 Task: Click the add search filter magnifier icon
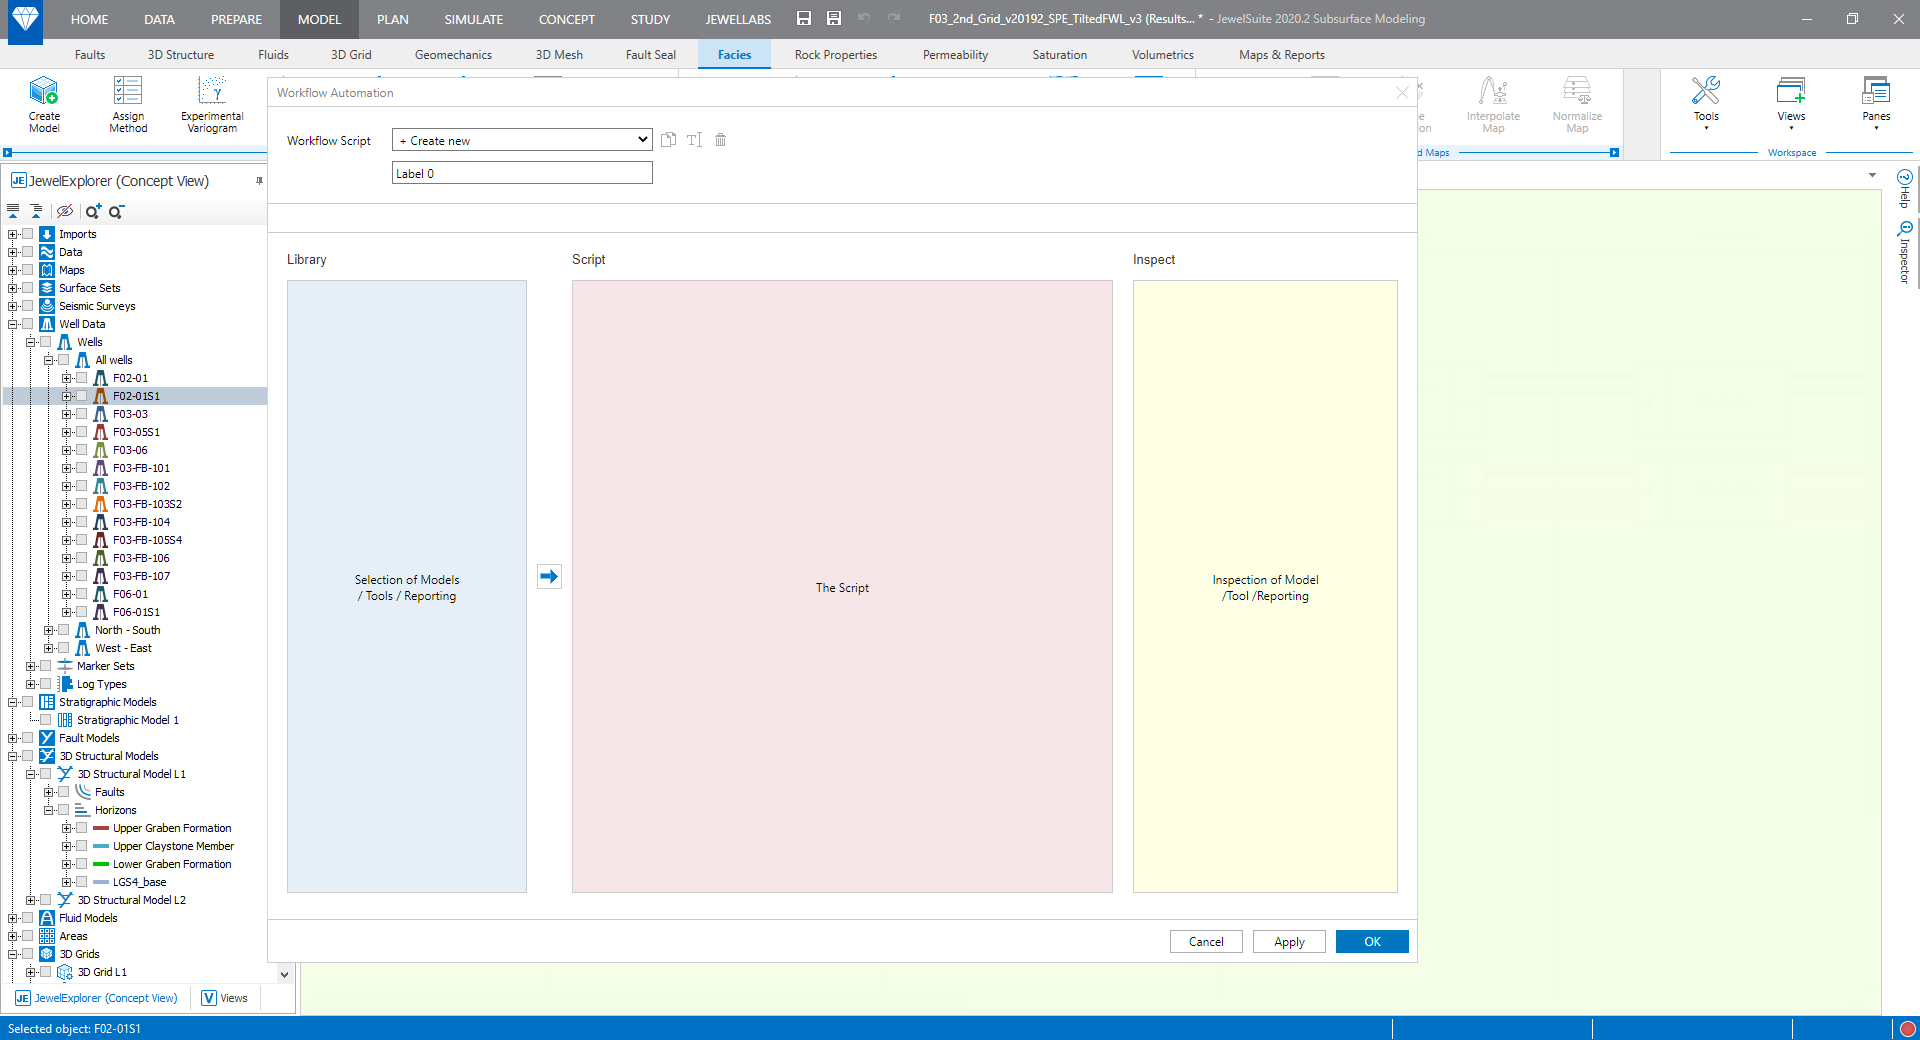point(93,211)
